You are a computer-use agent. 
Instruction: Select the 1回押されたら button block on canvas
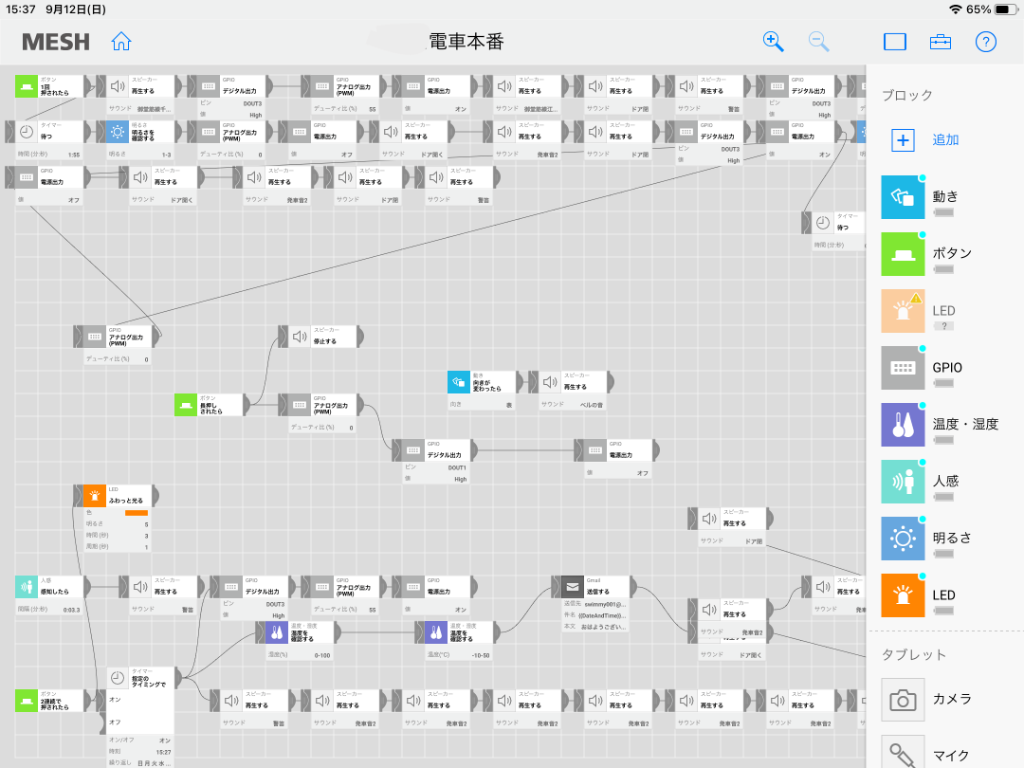click(50, 86)
